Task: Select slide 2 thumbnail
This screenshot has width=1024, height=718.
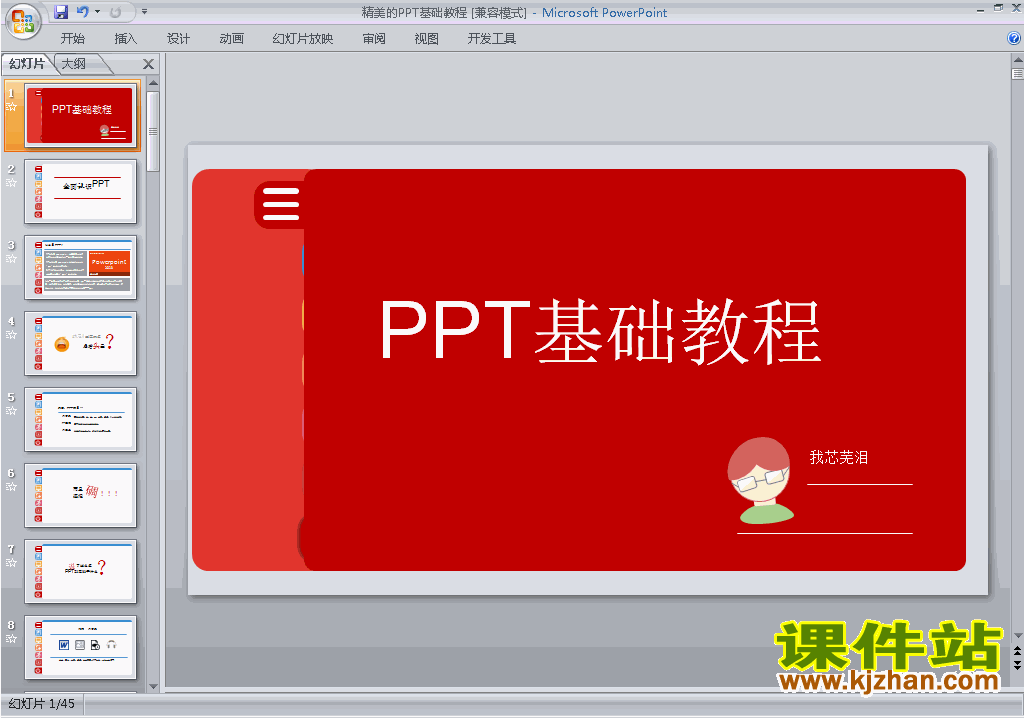Action: point(80,191)
